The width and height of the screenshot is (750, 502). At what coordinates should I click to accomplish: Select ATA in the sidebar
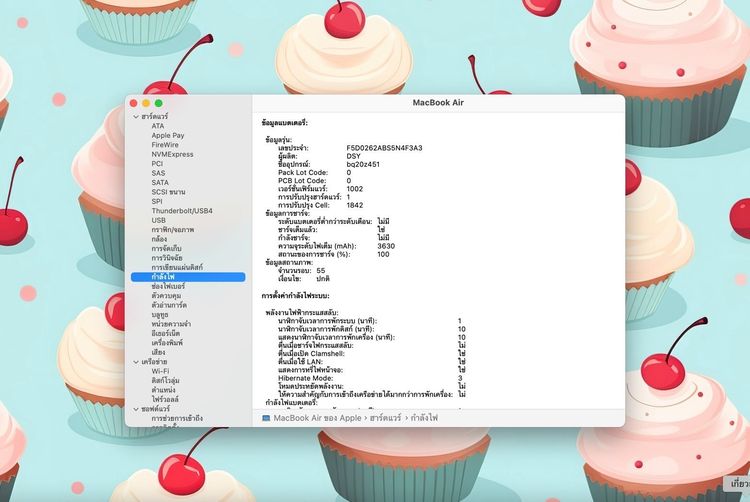158,126
